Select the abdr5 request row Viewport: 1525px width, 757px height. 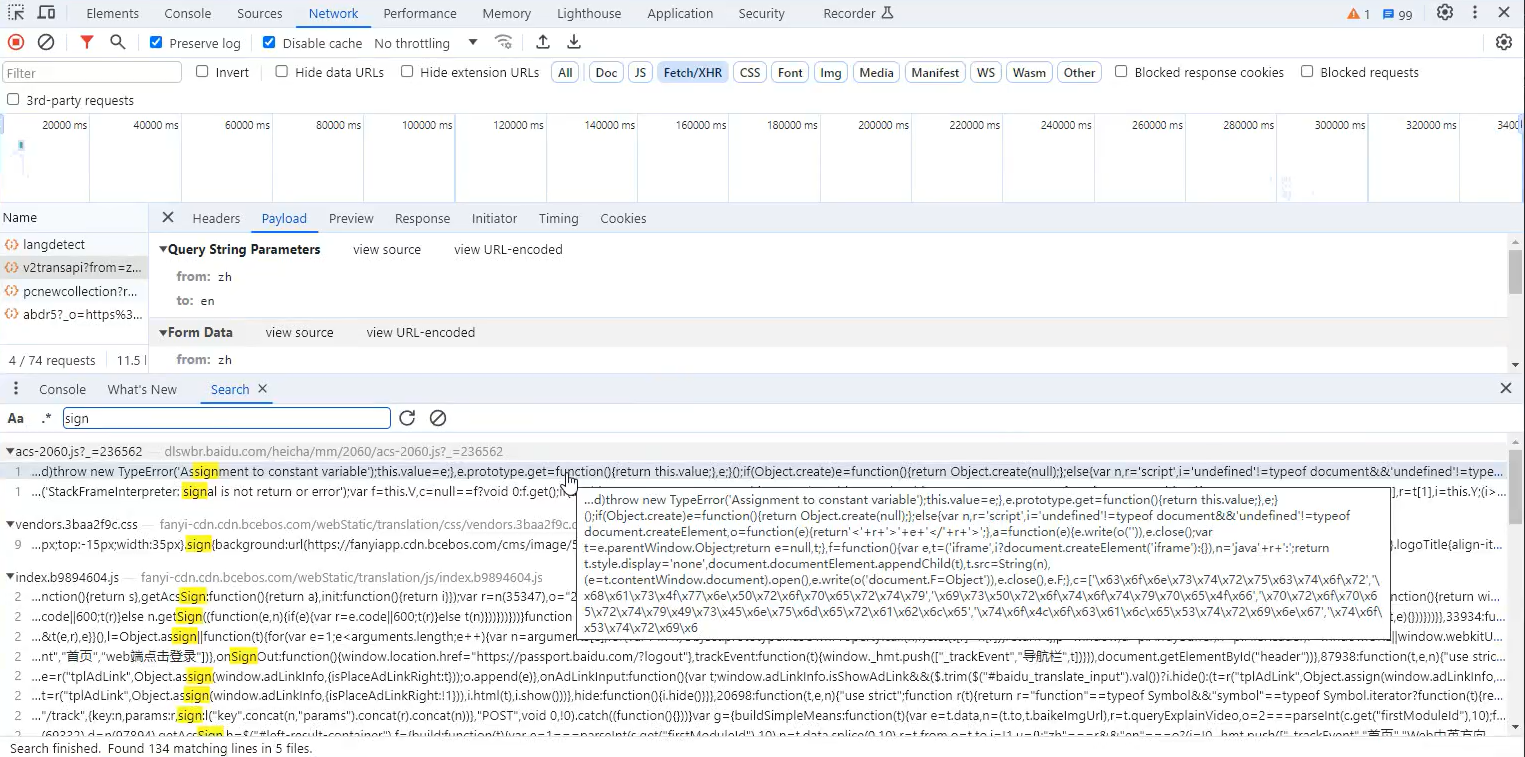point(74,314)
